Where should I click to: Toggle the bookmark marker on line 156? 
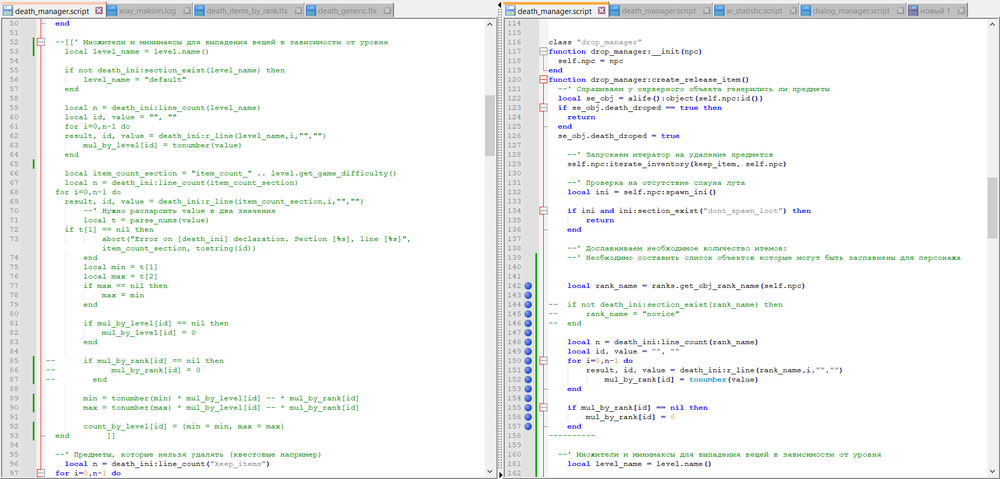[528, 416]
